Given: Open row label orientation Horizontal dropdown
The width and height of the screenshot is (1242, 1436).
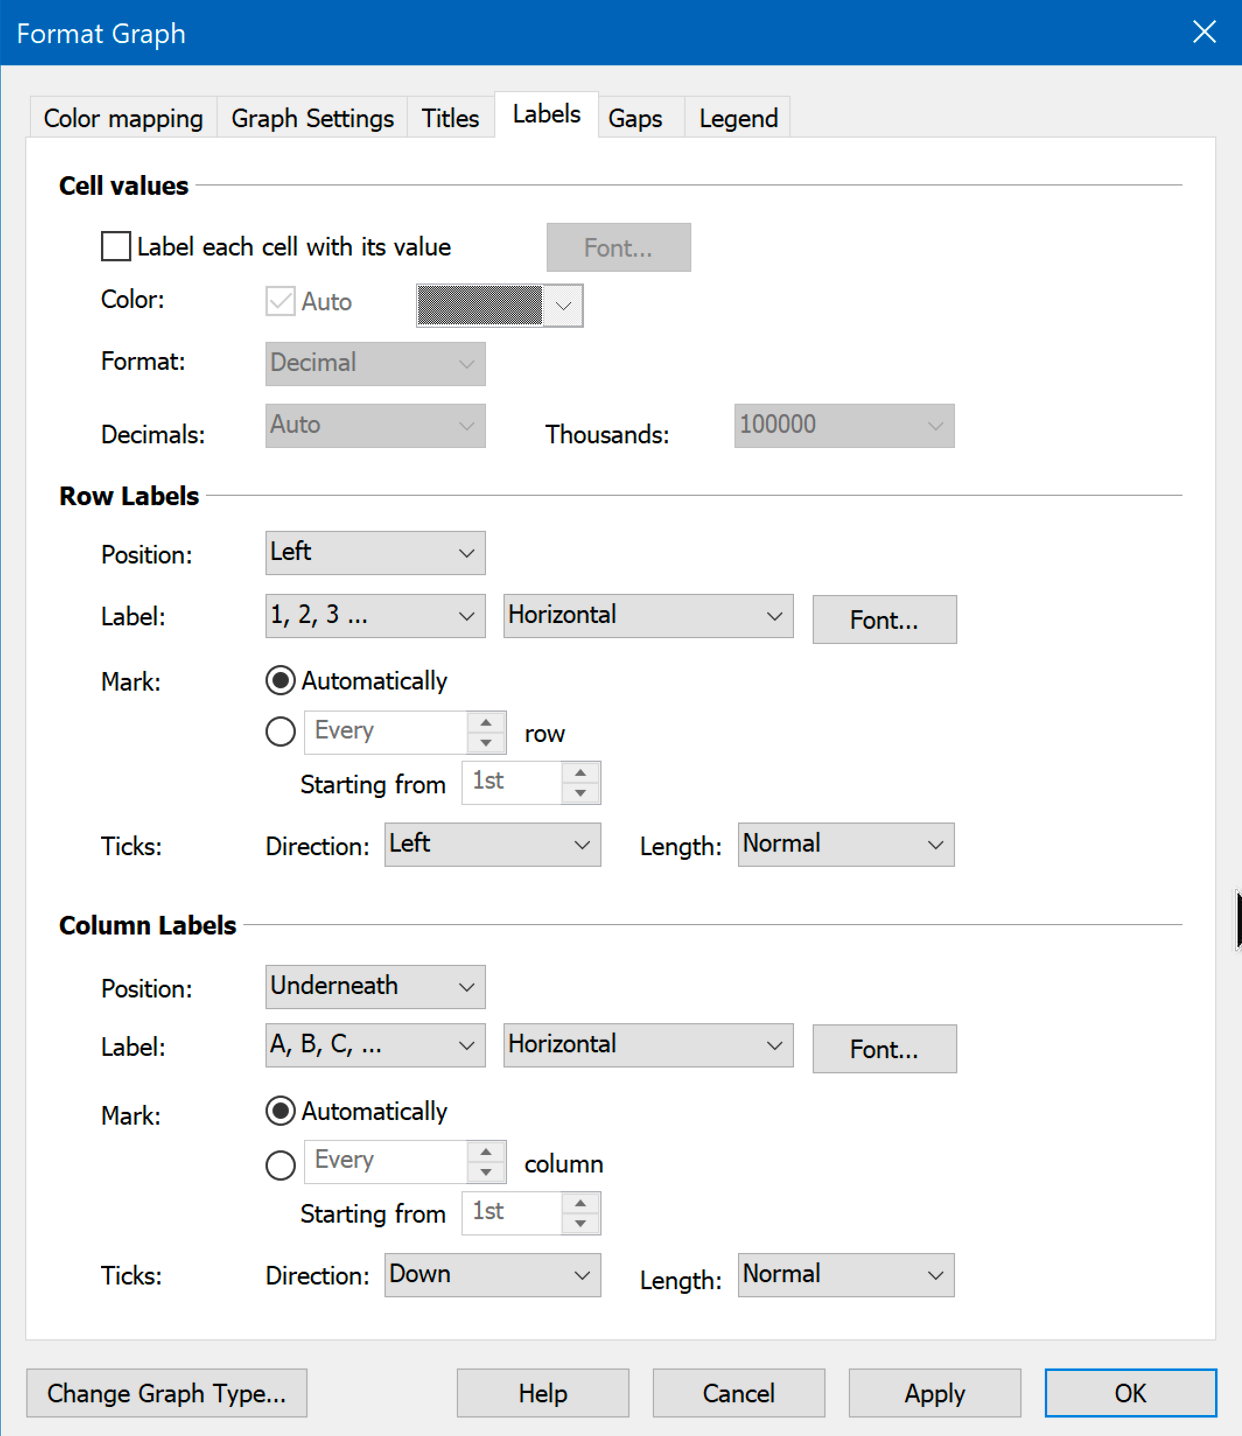Looking at the screenshot, I should click(x=647, y=616).
